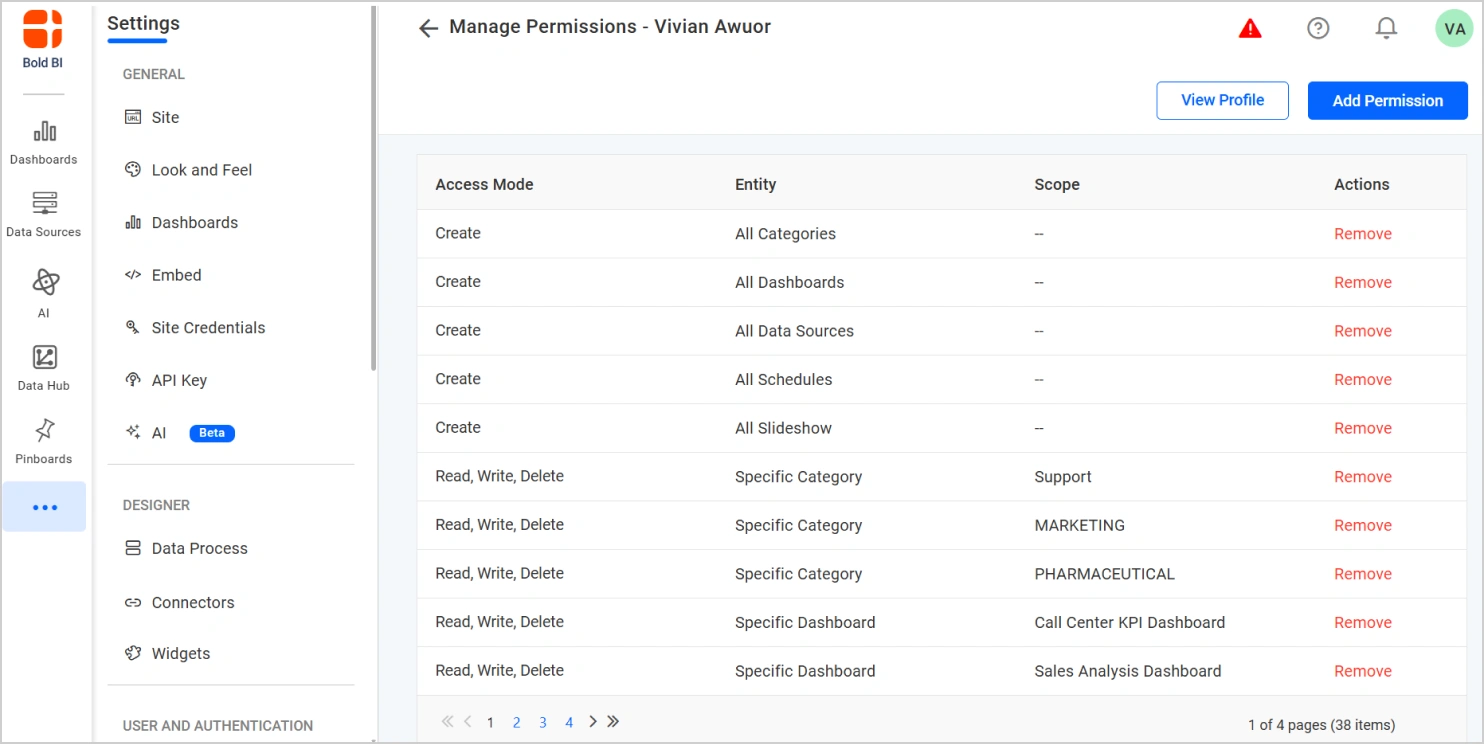Viewport: 1484px width, 744px height.
Task: Go back using the arrow beside Manage Permissions
Action: click(x=428, y=28)
